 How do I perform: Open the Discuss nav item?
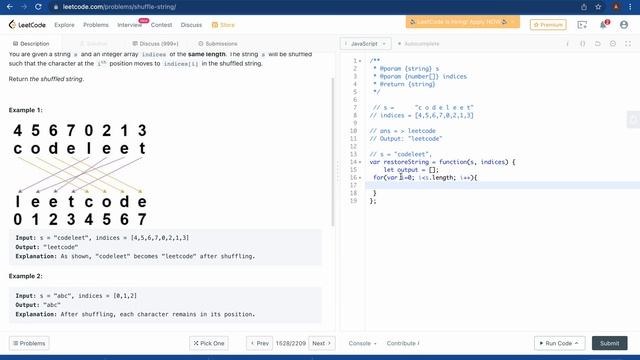pyautogui.click(x=191, y=25)
